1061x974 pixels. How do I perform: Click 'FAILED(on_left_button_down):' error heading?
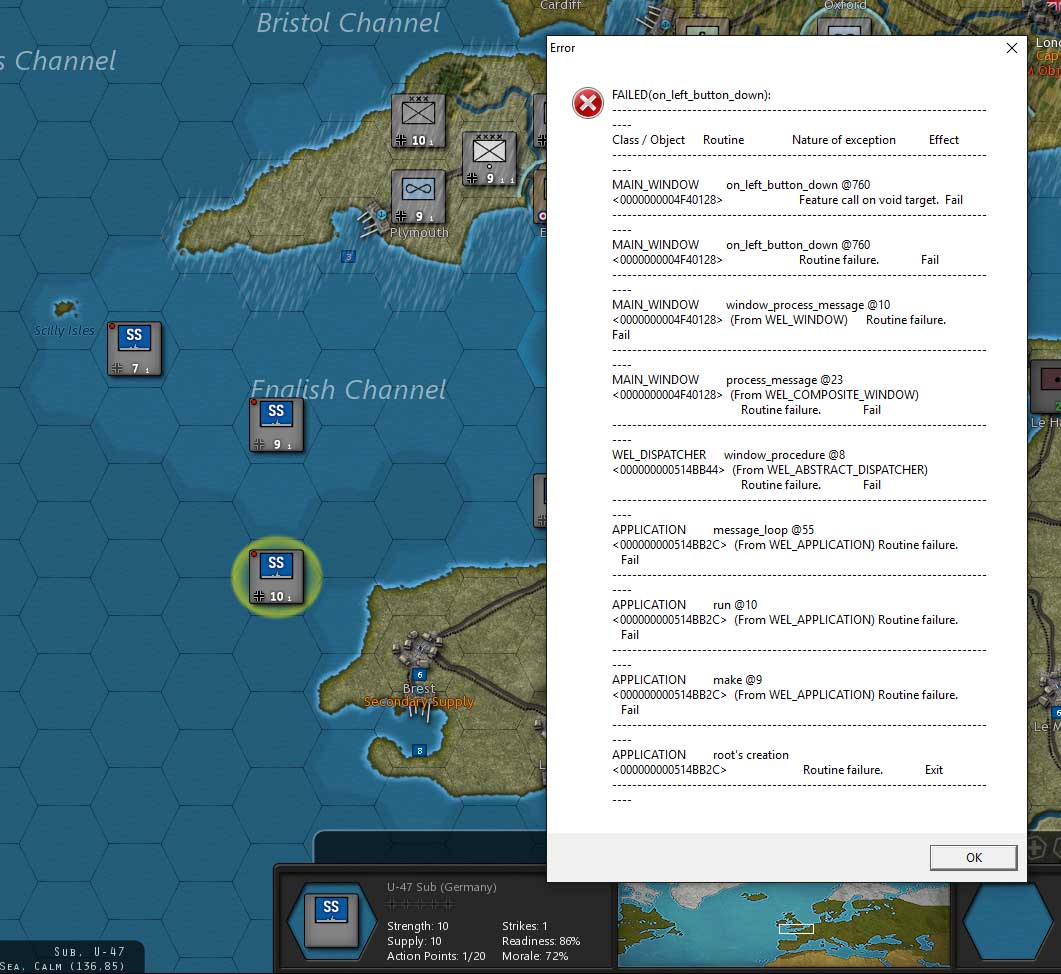[x=691, y=95]
